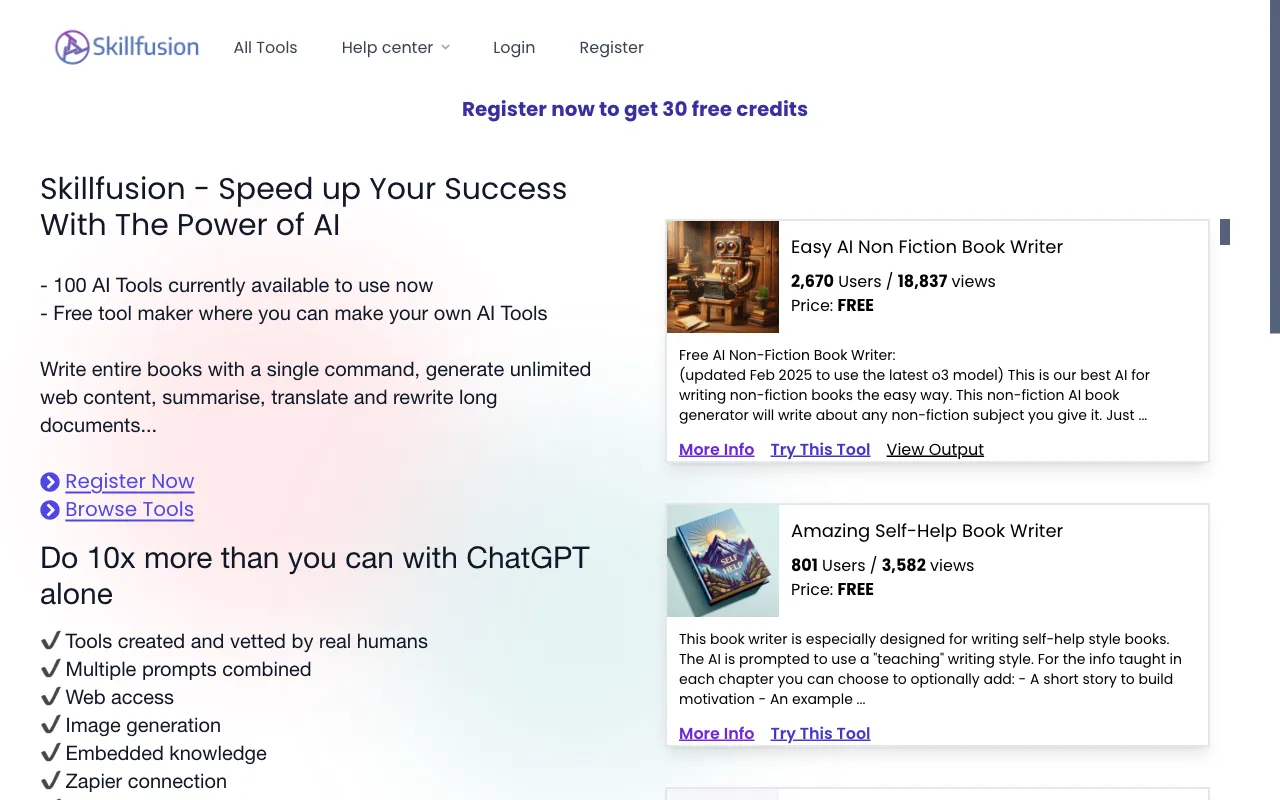Expand the Help center dropdown chevron
The height and width of the screenshot is (800, 1280).
tap(446, 47)
